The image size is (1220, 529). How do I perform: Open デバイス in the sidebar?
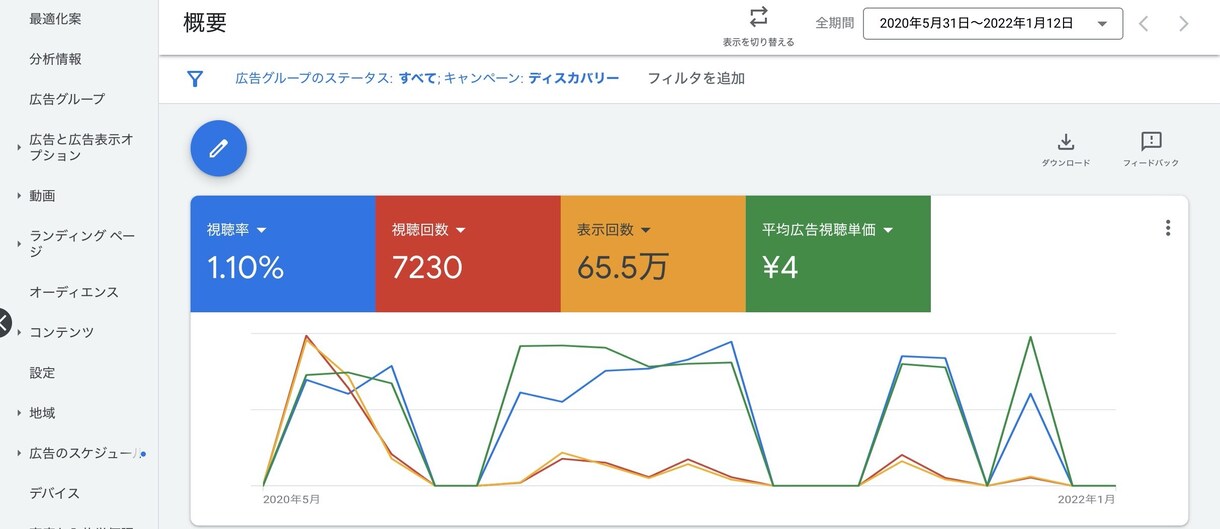coord(54,493)
